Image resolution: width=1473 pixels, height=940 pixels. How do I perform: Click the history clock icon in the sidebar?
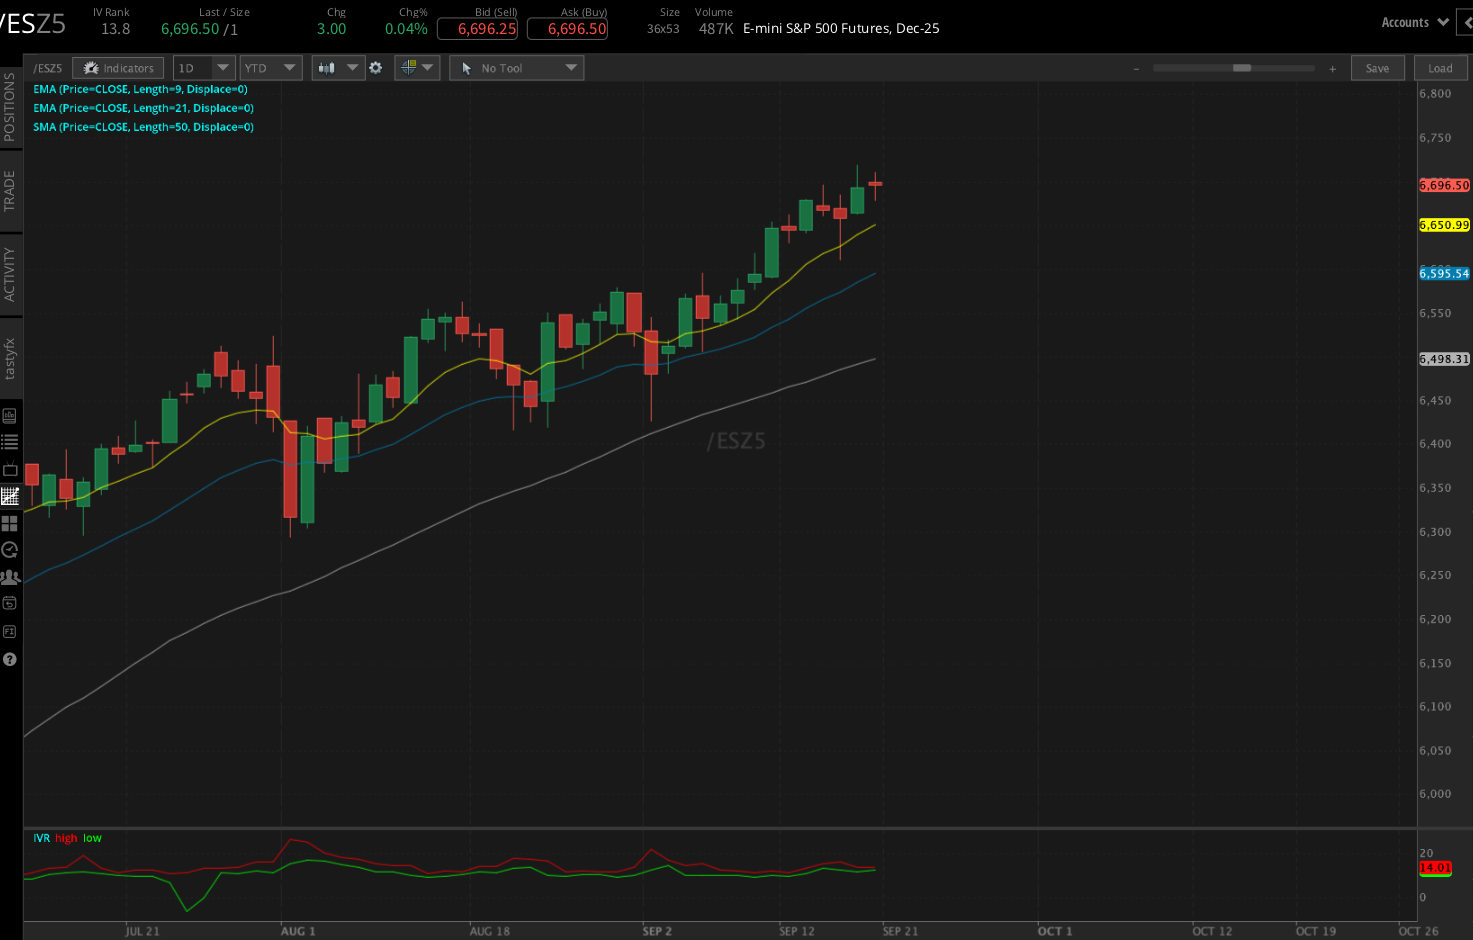(x=10, y=549)
